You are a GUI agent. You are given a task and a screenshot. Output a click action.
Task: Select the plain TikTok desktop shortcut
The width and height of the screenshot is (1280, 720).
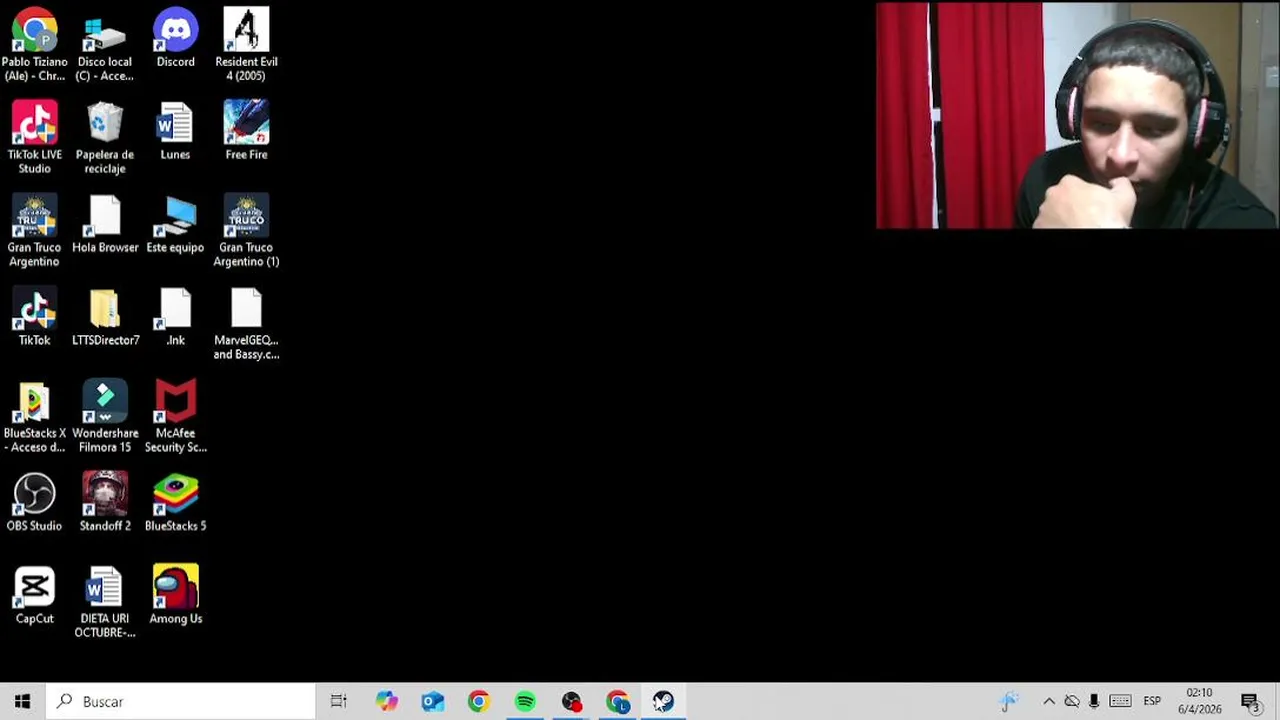(x=34, y=317)
